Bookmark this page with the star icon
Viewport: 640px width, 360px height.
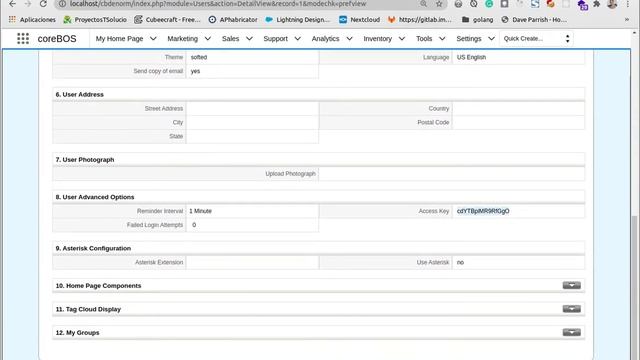[439, 4]
